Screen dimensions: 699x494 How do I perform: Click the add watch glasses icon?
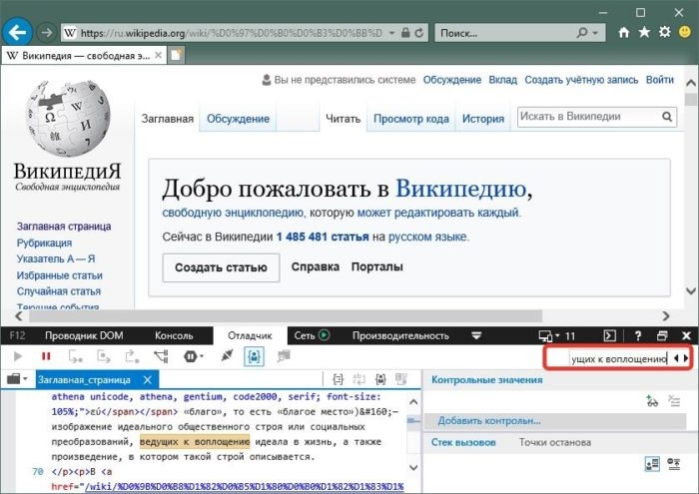pos(652,401)
